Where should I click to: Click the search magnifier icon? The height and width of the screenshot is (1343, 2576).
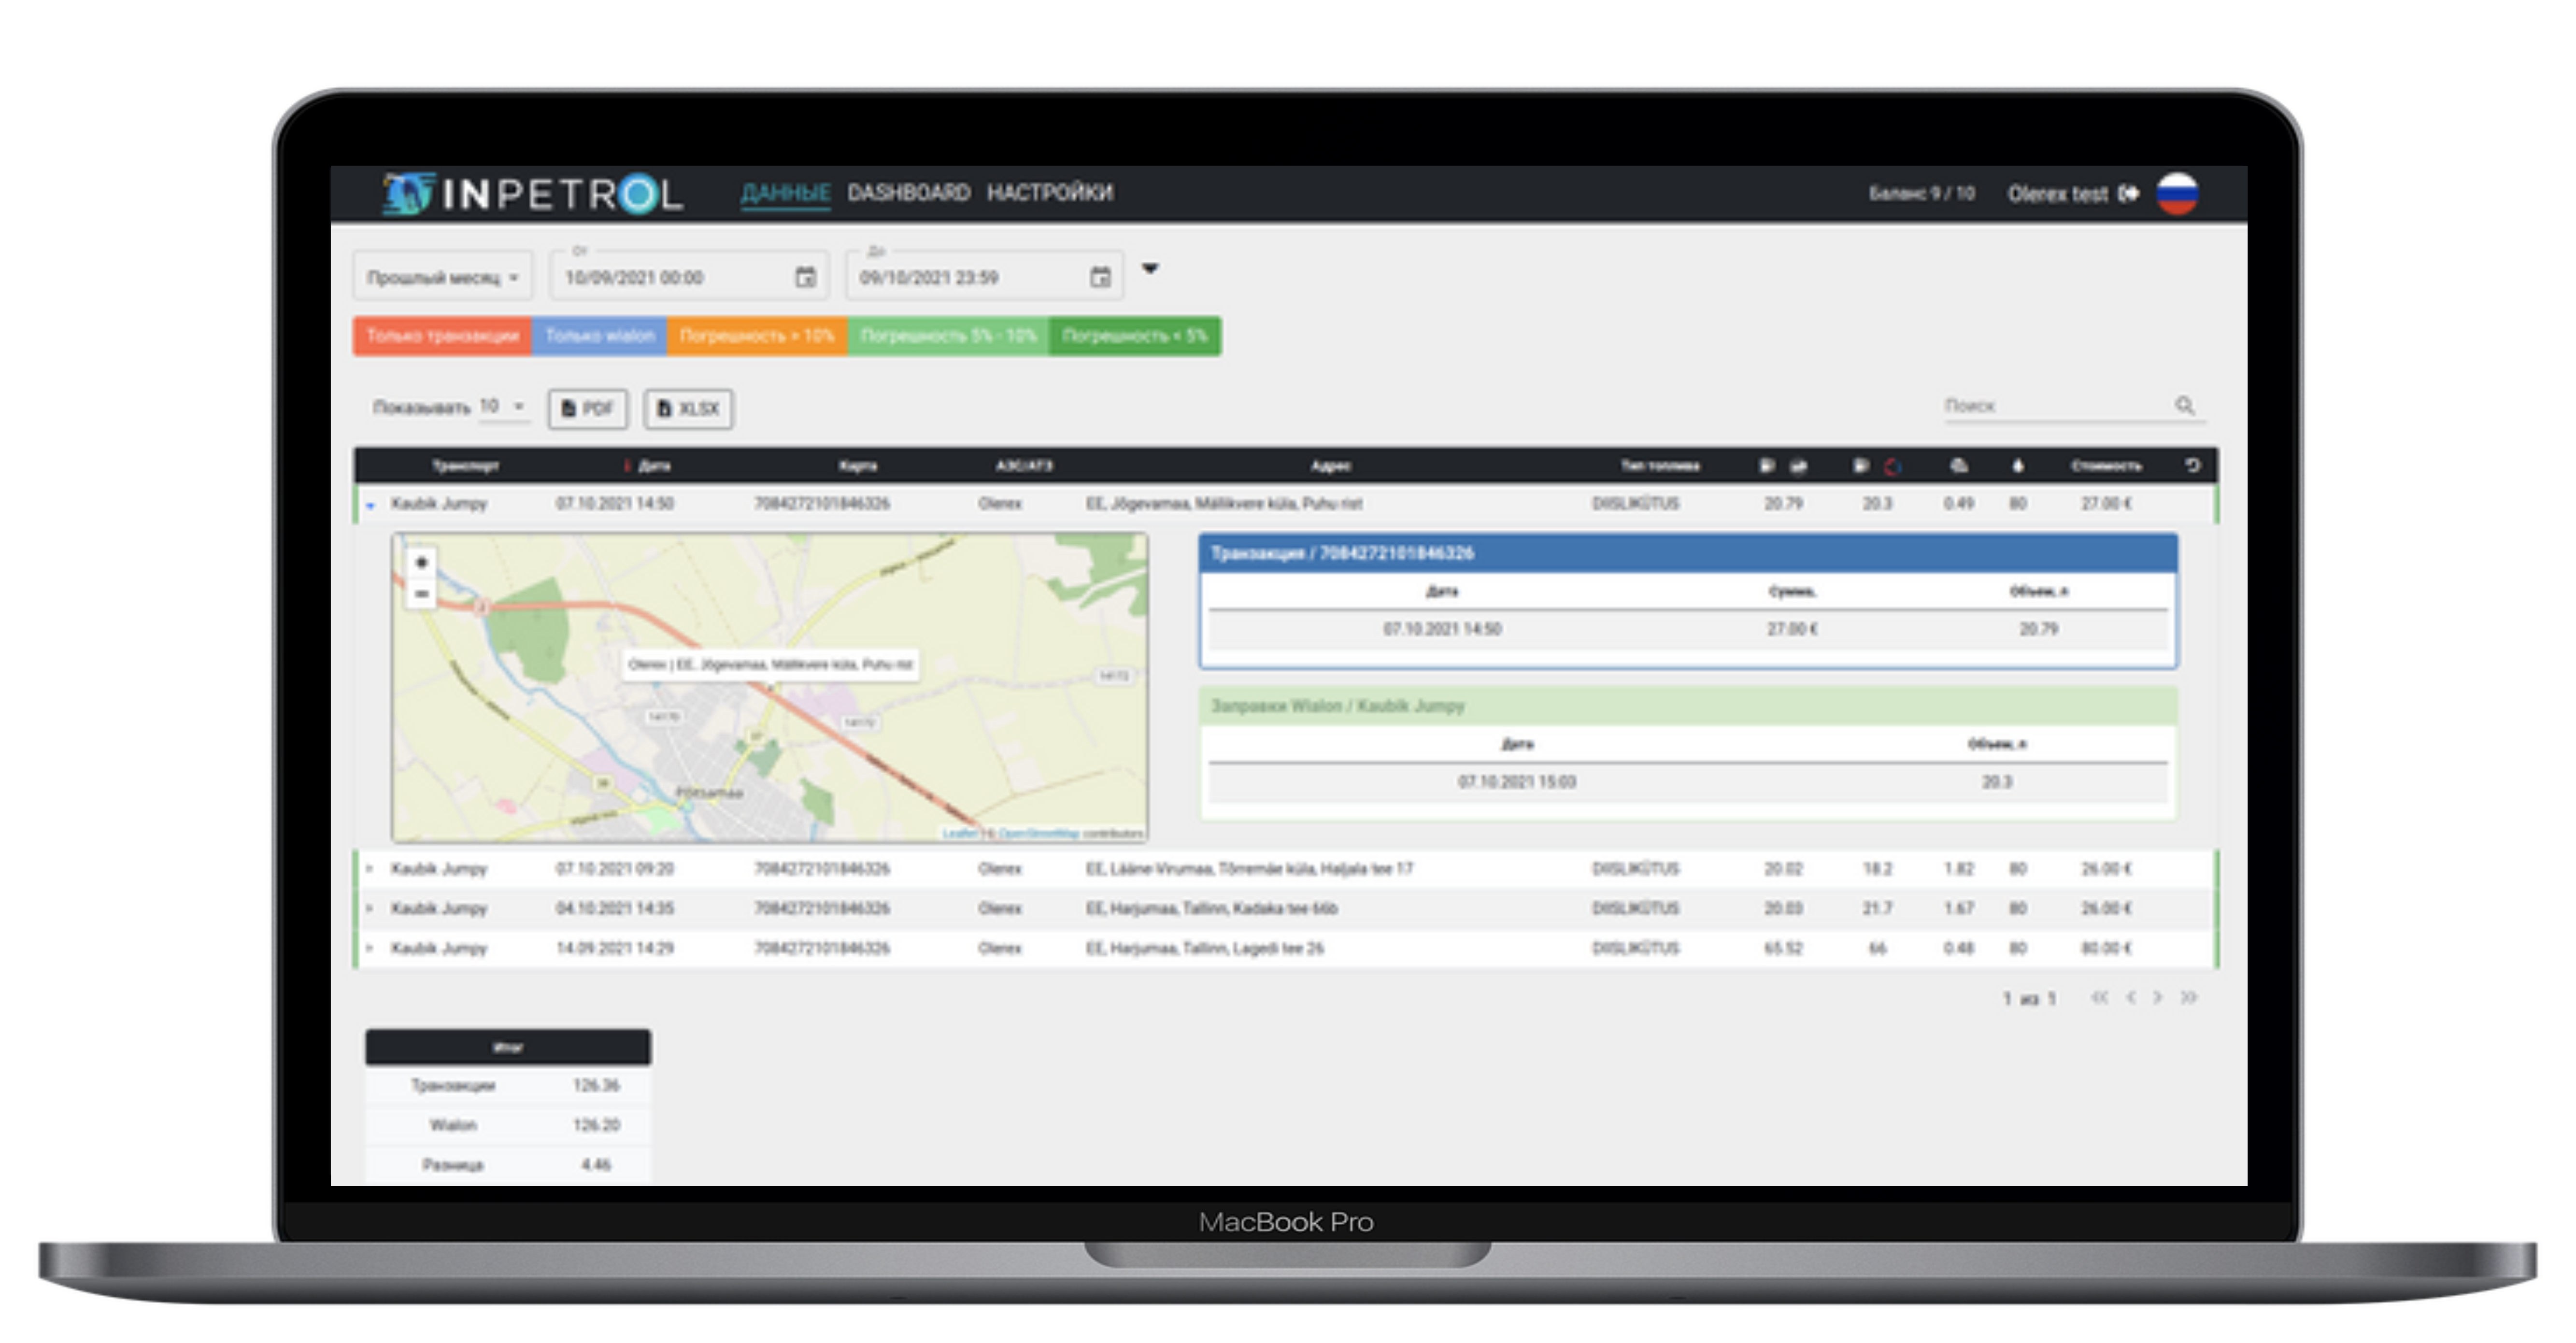(x=2184, y=405)
